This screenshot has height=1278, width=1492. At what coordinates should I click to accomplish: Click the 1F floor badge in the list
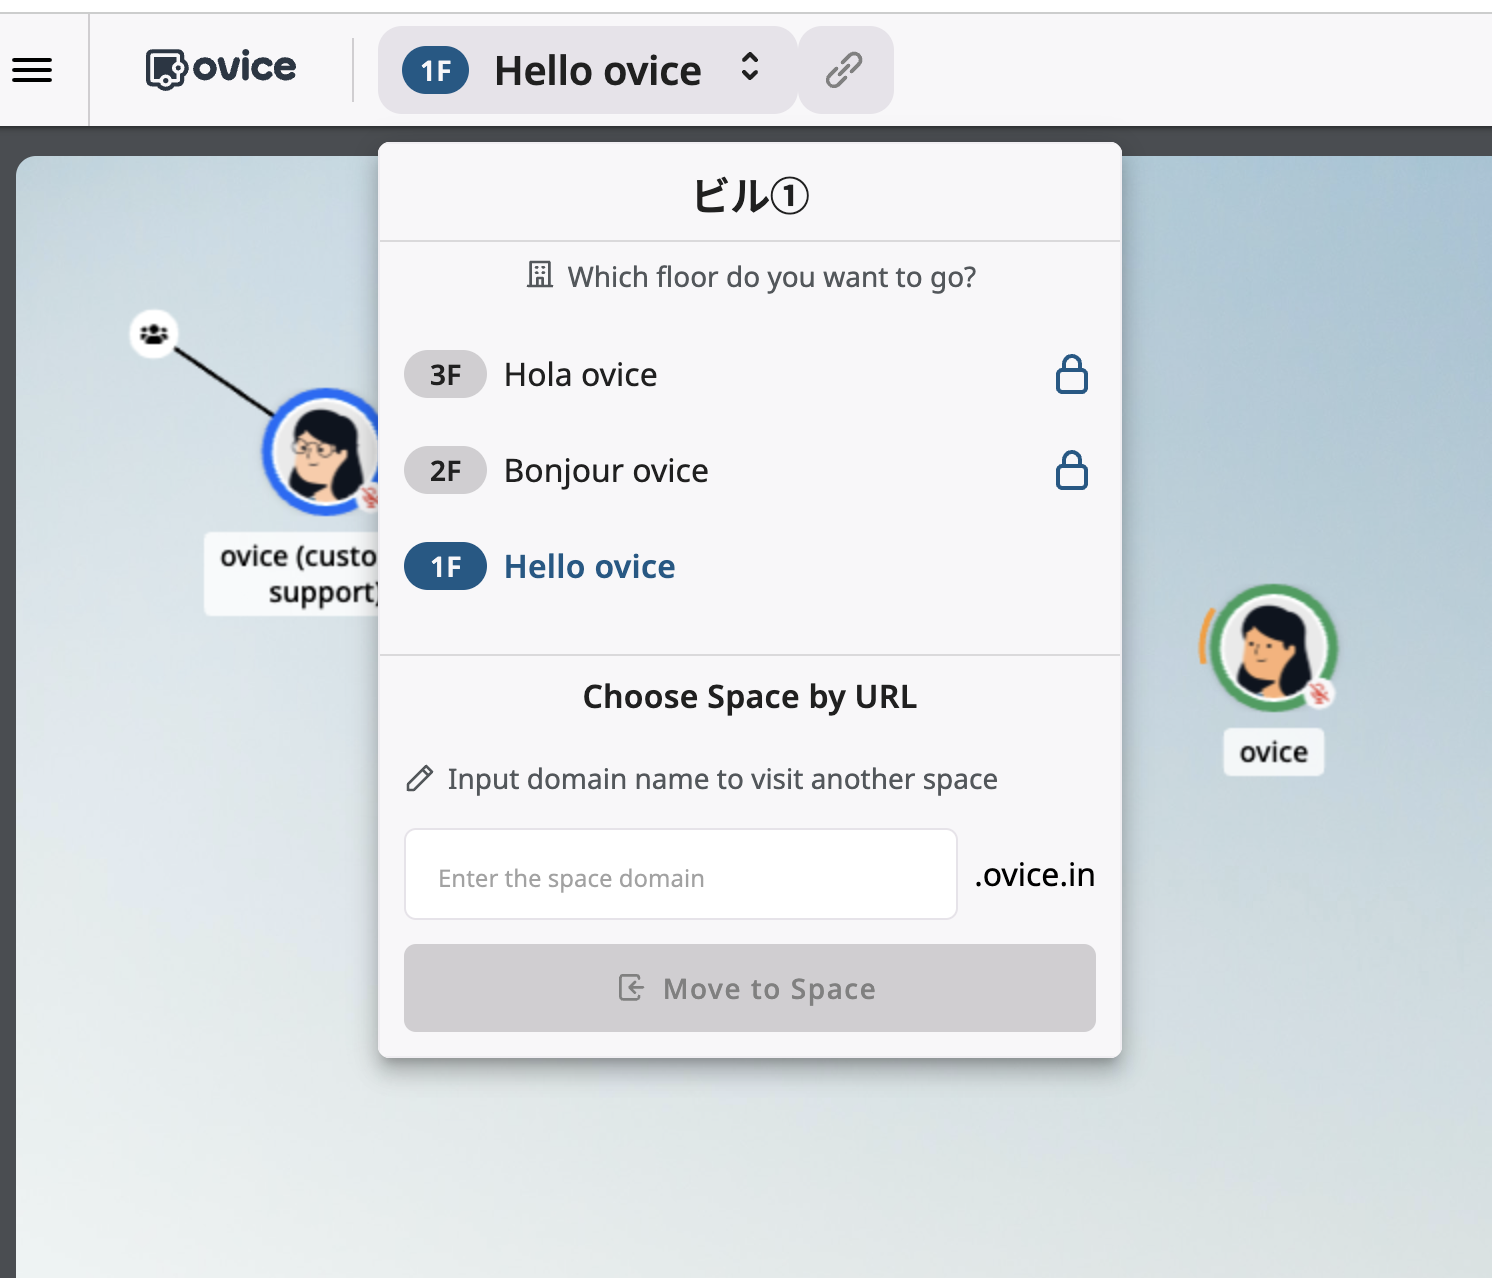pyautogui.click(x=445, y=566)
